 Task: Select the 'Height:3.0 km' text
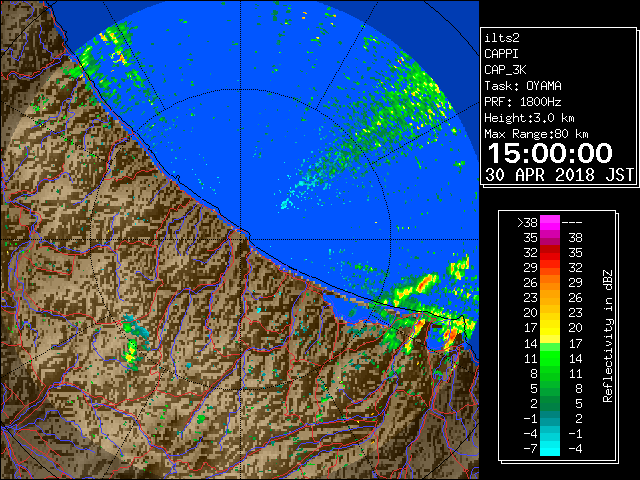tap(529, 118)
